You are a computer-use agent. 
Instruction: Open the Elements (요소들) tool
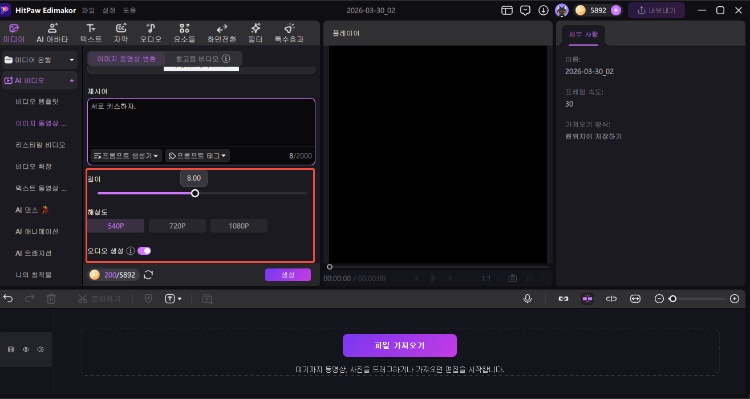click(x=184, y=33)
